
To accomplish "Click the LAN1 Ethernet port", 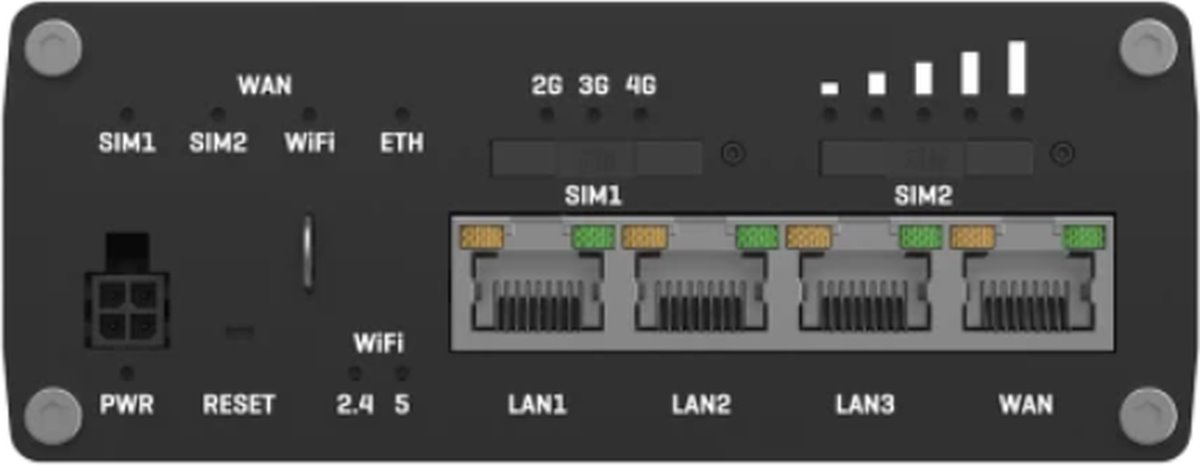I will click(x=537, y=283).
